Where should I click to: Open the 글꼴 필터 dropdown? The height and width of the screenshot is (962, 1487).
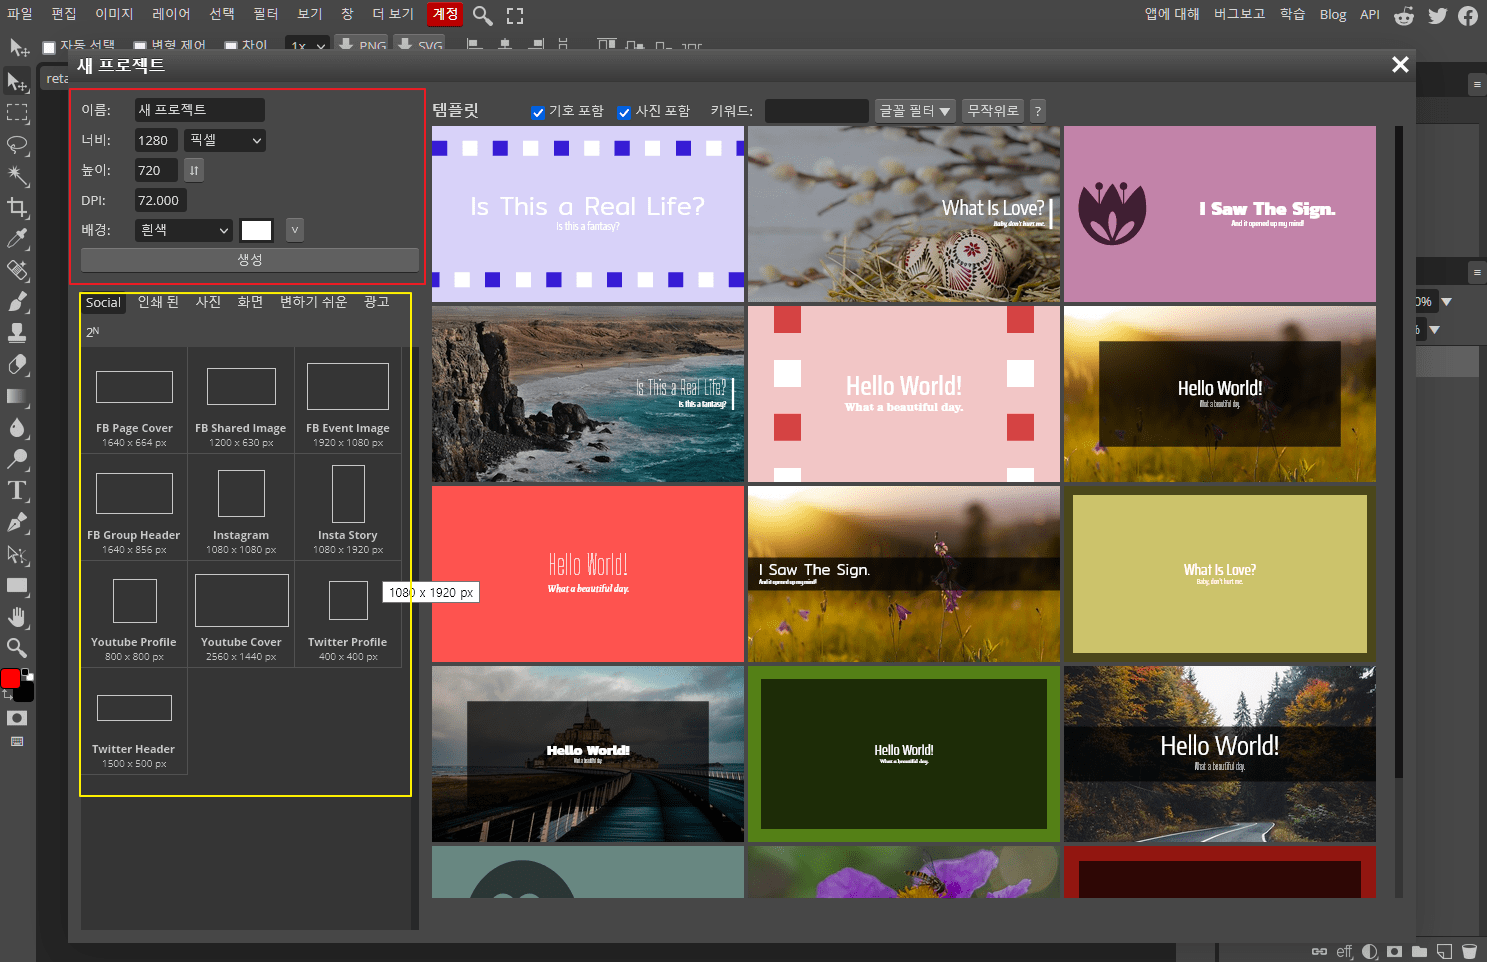point(915,111)
